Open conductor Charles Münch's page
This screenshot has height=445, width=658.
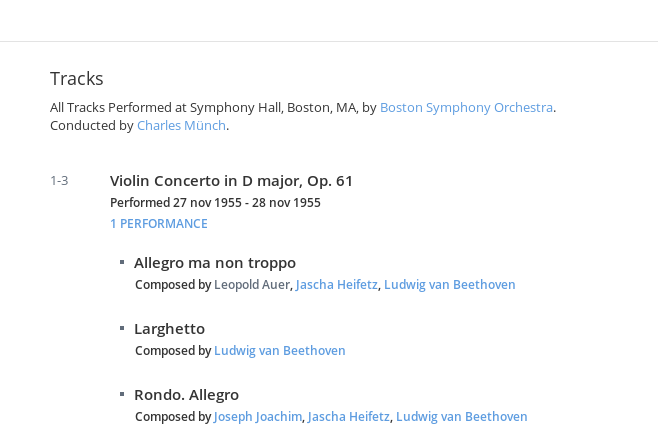click(181, 126)
